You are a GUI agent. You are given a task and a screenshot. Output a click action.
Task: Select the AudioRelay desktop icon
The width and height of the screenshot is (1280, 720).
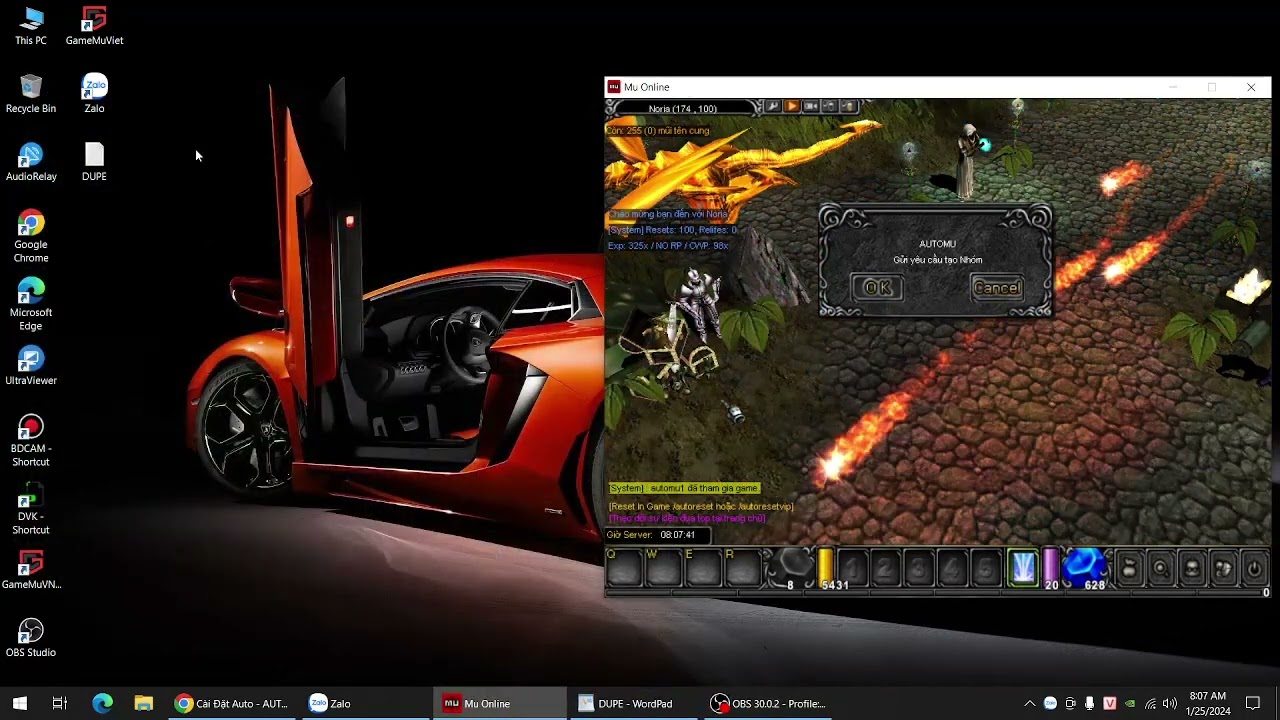pyautogui.click(x=31, y=163)
